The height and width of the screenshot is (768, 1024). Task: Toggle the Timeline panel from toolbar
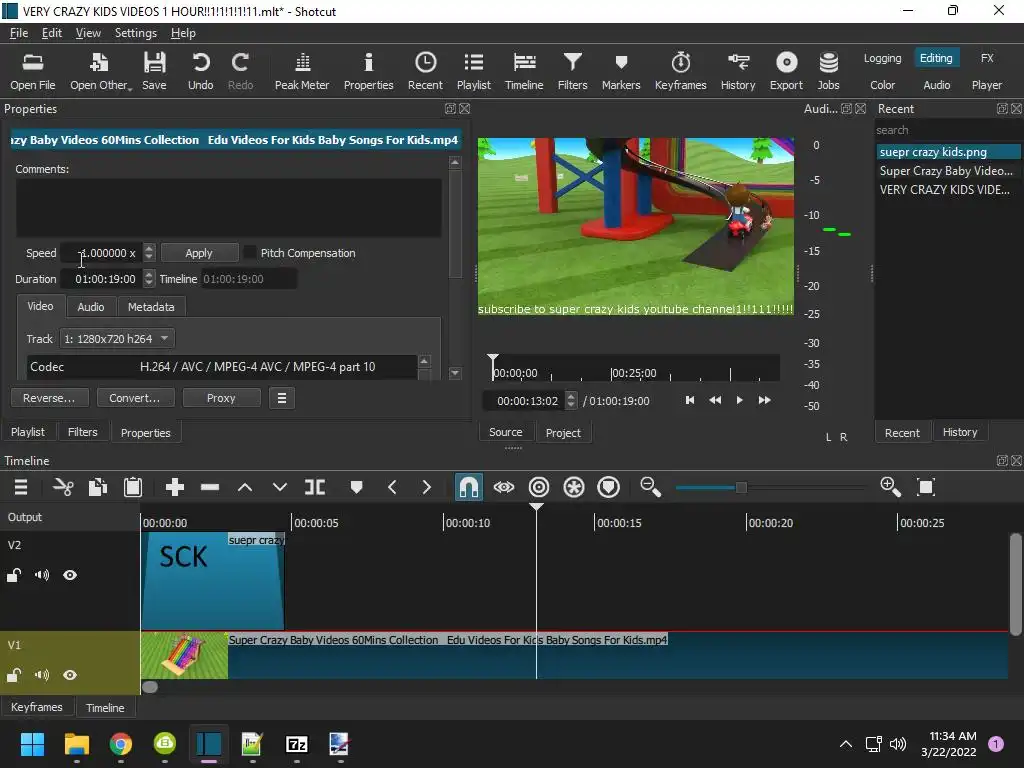524,71
